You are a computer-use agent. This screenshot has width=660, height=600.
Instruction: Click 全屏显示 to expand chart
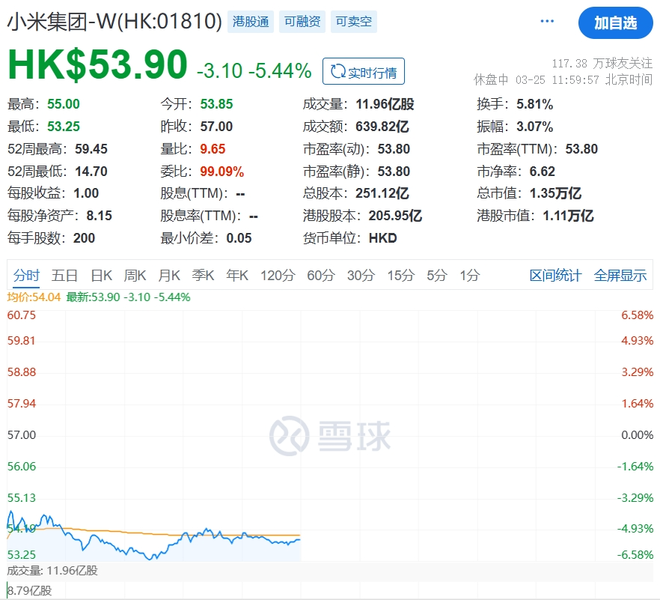point(620,275)
